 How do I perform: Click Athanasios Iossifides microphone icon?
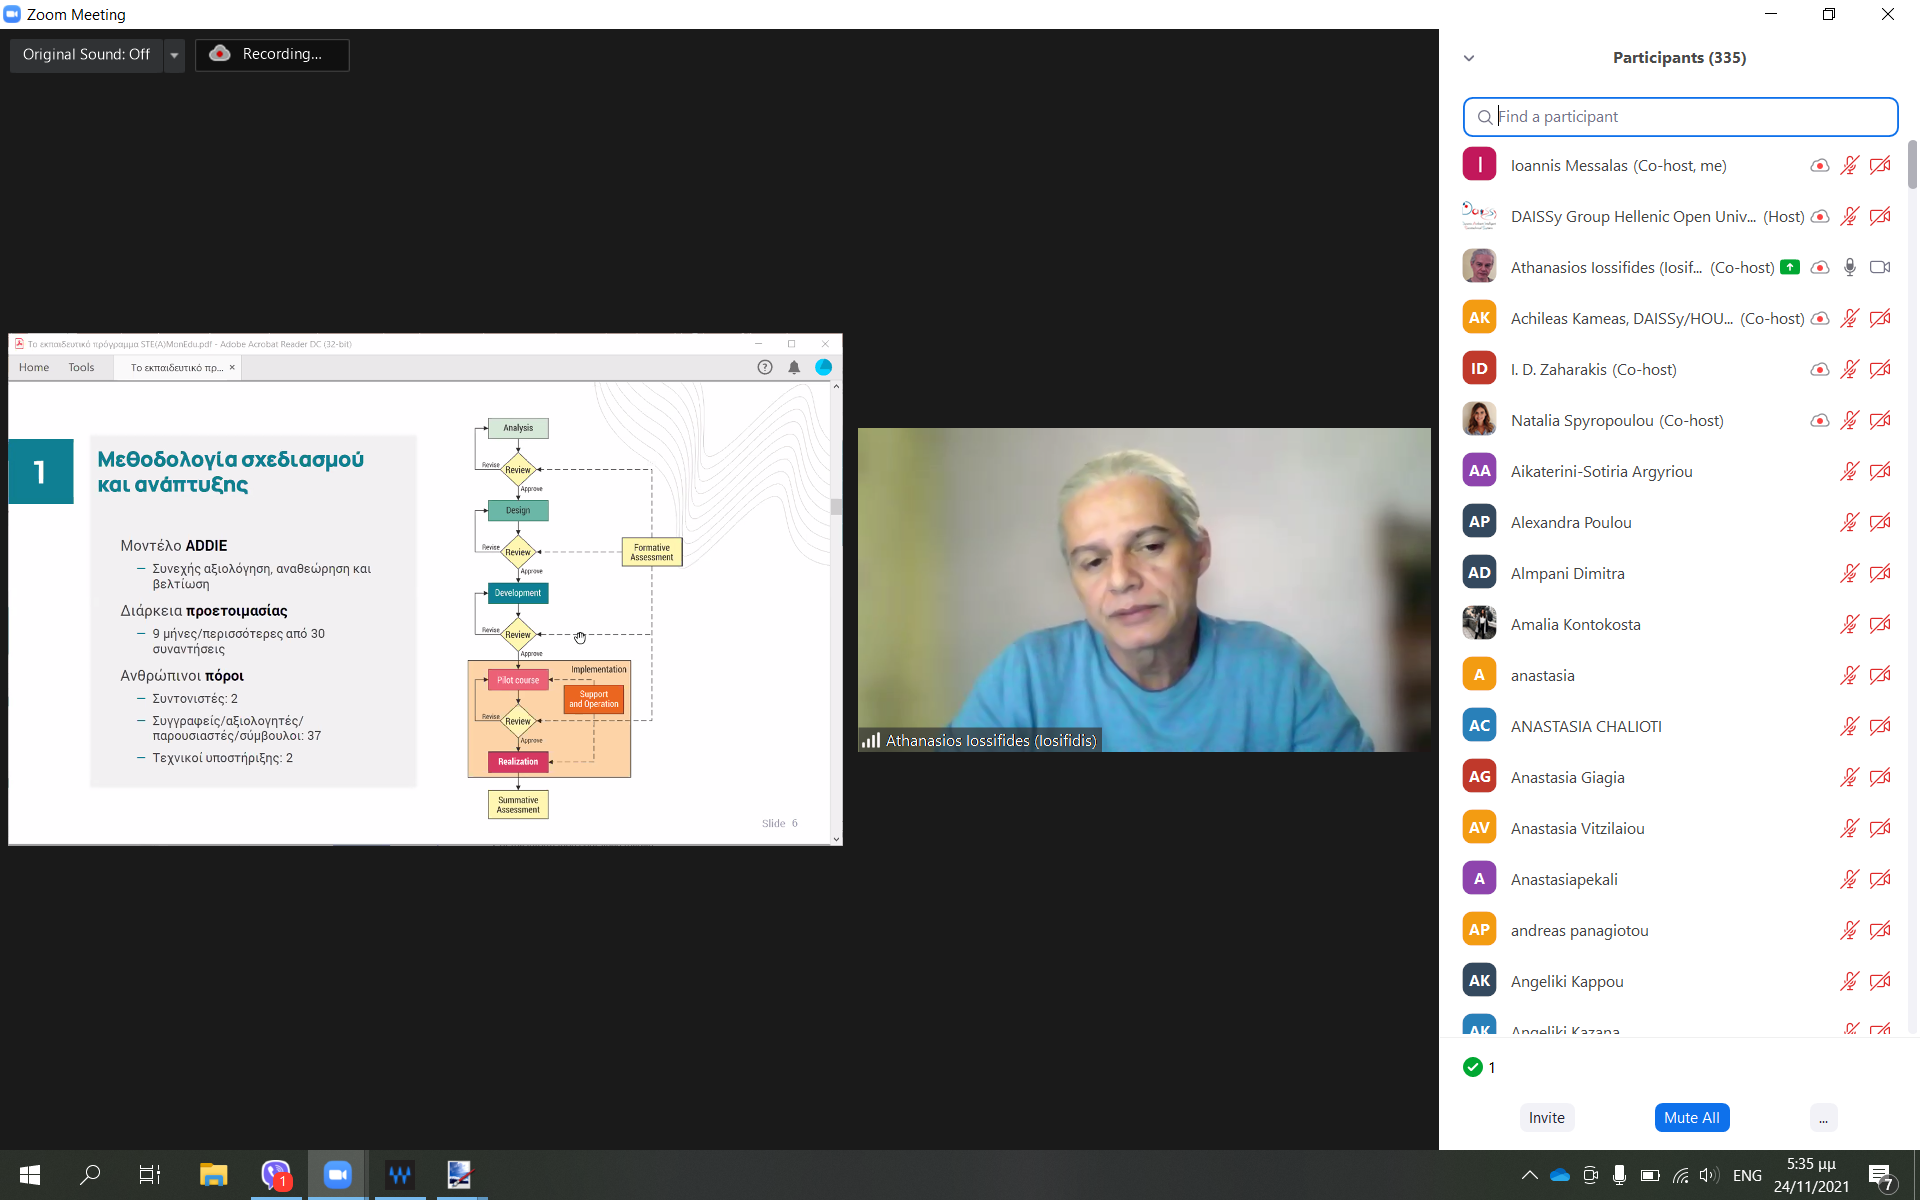pos(1849,267)
